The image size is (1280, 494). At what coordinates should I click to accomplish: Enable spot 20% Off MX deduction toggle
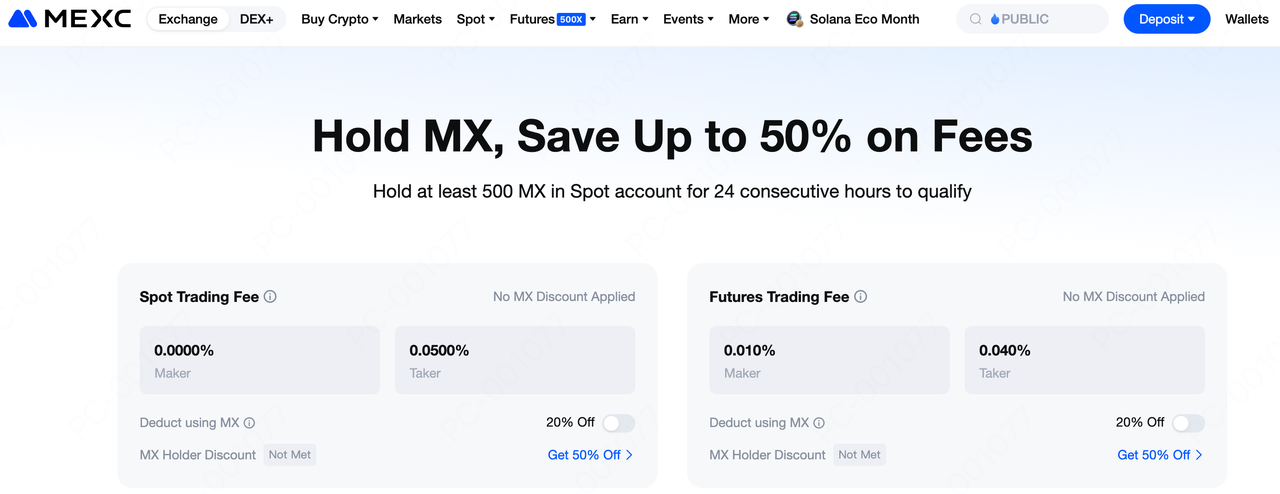coord(618,423)
